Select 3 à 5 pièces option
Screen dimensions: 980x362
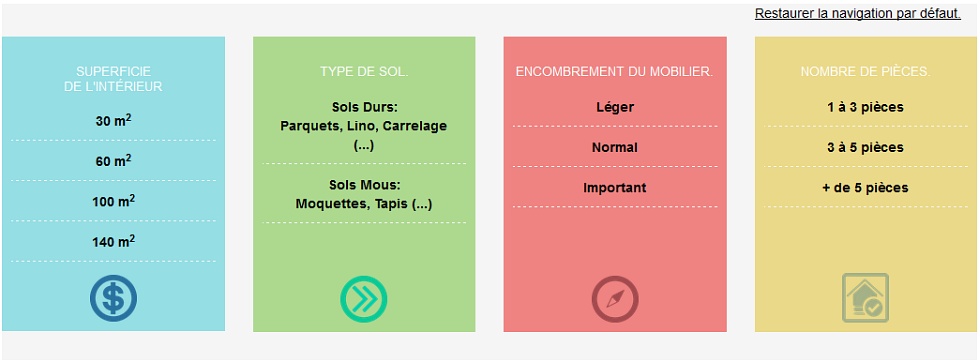click(x=866, y=148)
